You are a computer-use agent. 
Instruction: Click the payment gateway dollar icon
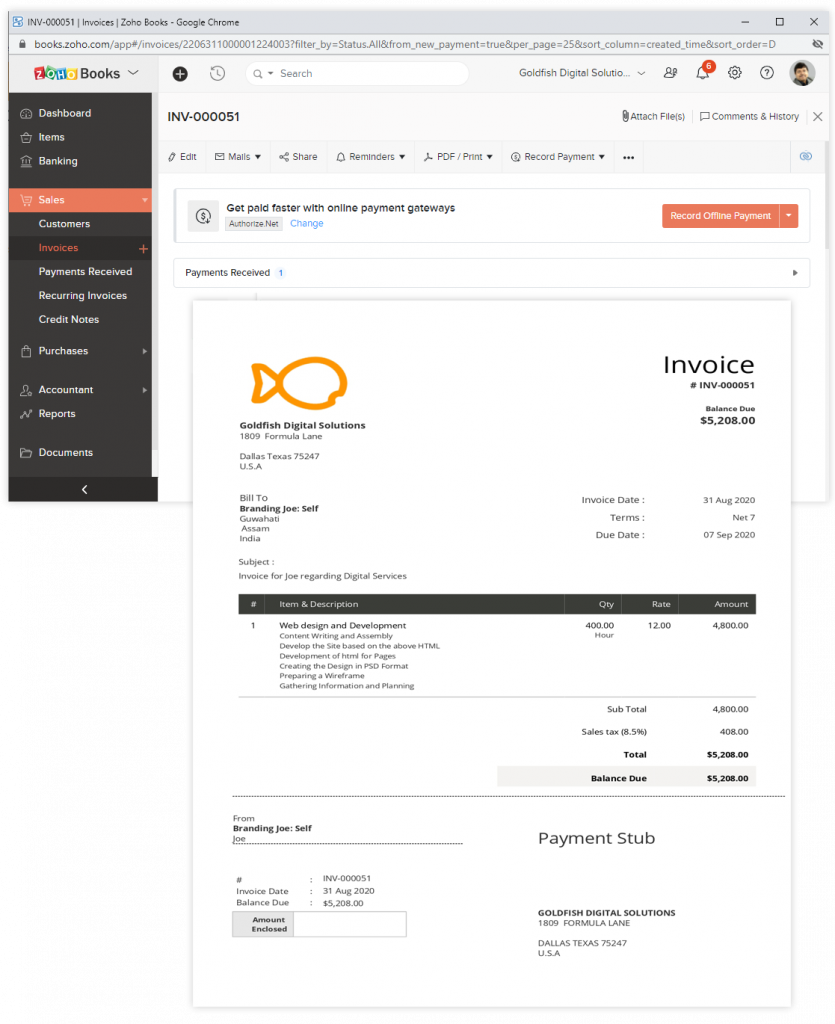(204, 216)
